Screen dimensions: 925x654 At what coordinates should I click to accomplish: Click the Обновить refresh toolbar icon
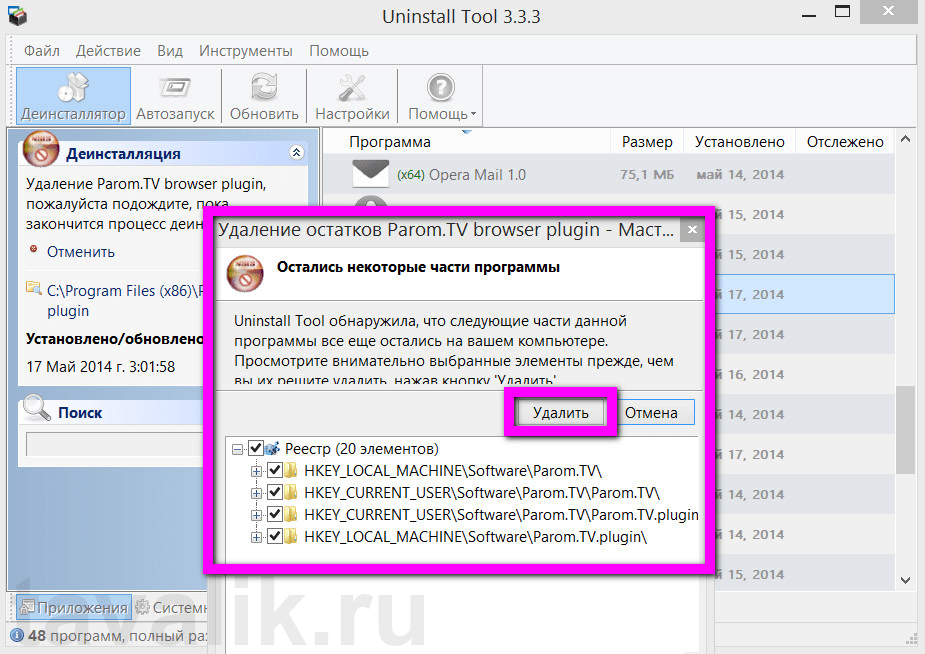[264, 87]
